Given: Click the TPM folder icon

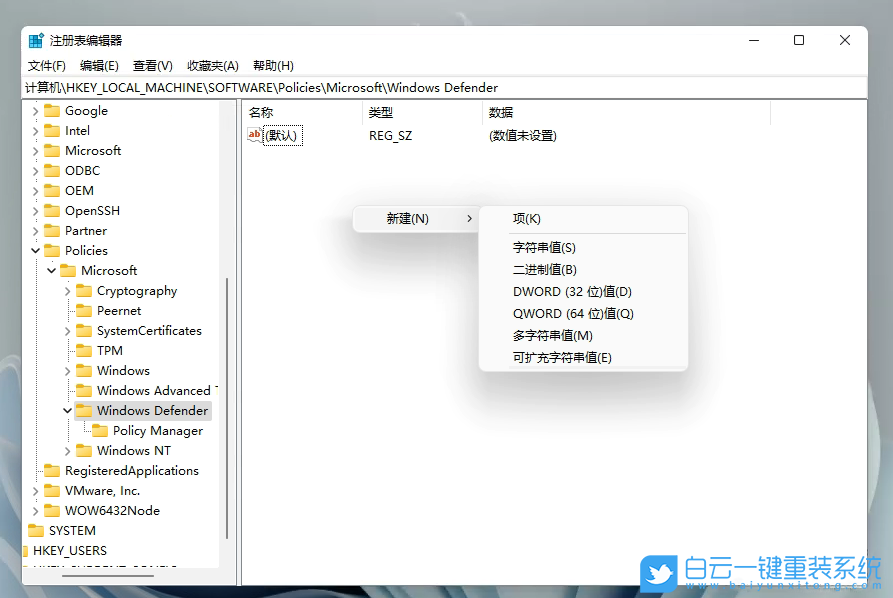Looking at the screenshot, I should 86,350.
